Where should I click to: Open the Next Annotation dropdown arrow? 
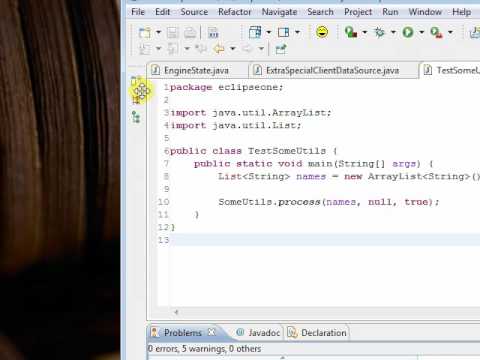coord(158,49)
